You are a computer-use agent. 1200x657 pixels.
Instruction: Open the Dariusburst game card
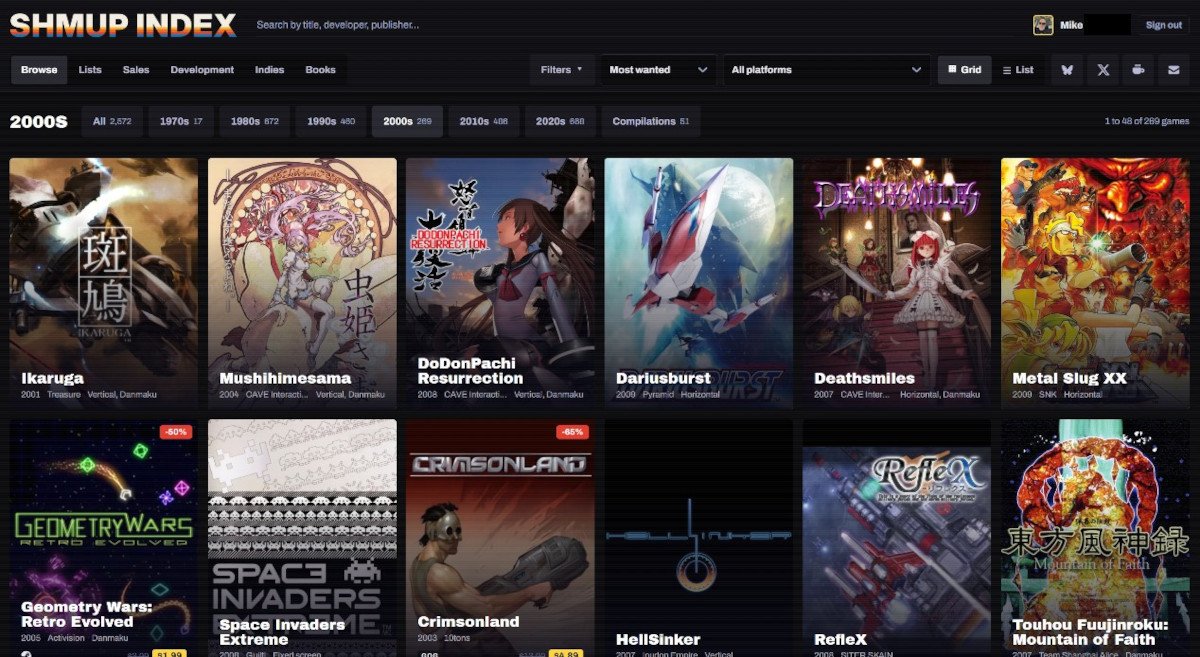699,283
